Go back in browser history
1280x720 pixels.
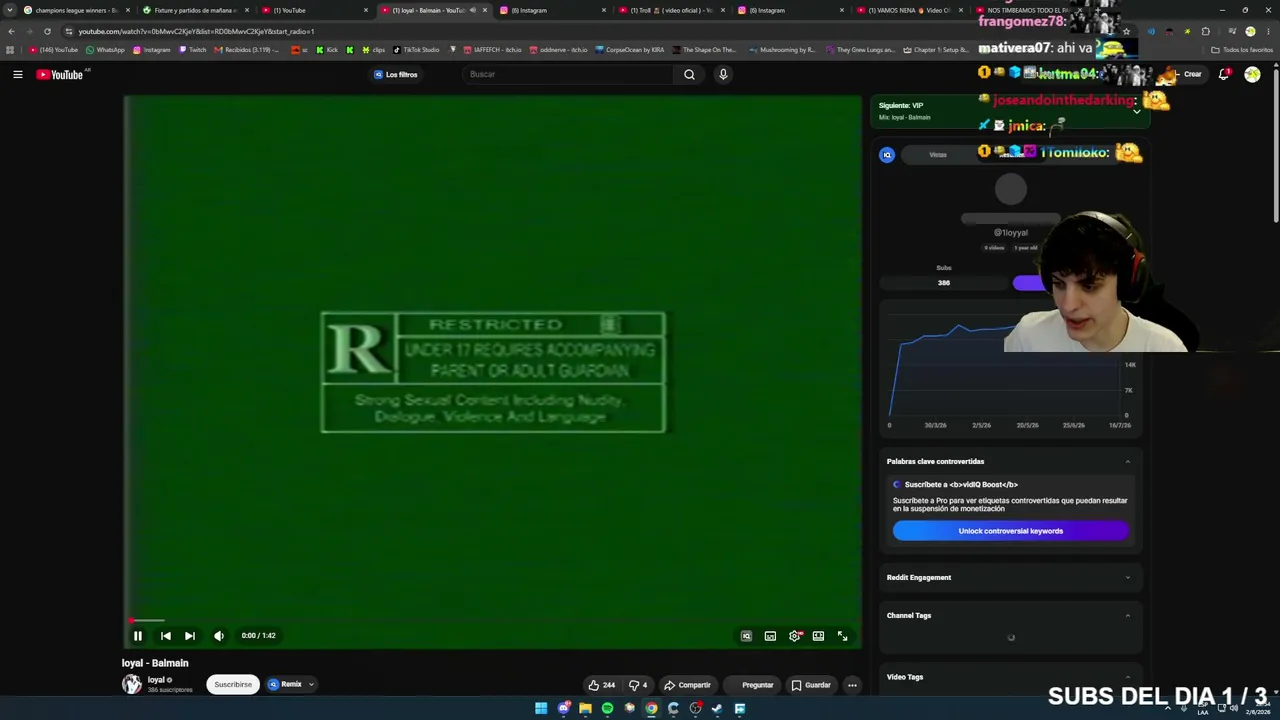point(11,31)
